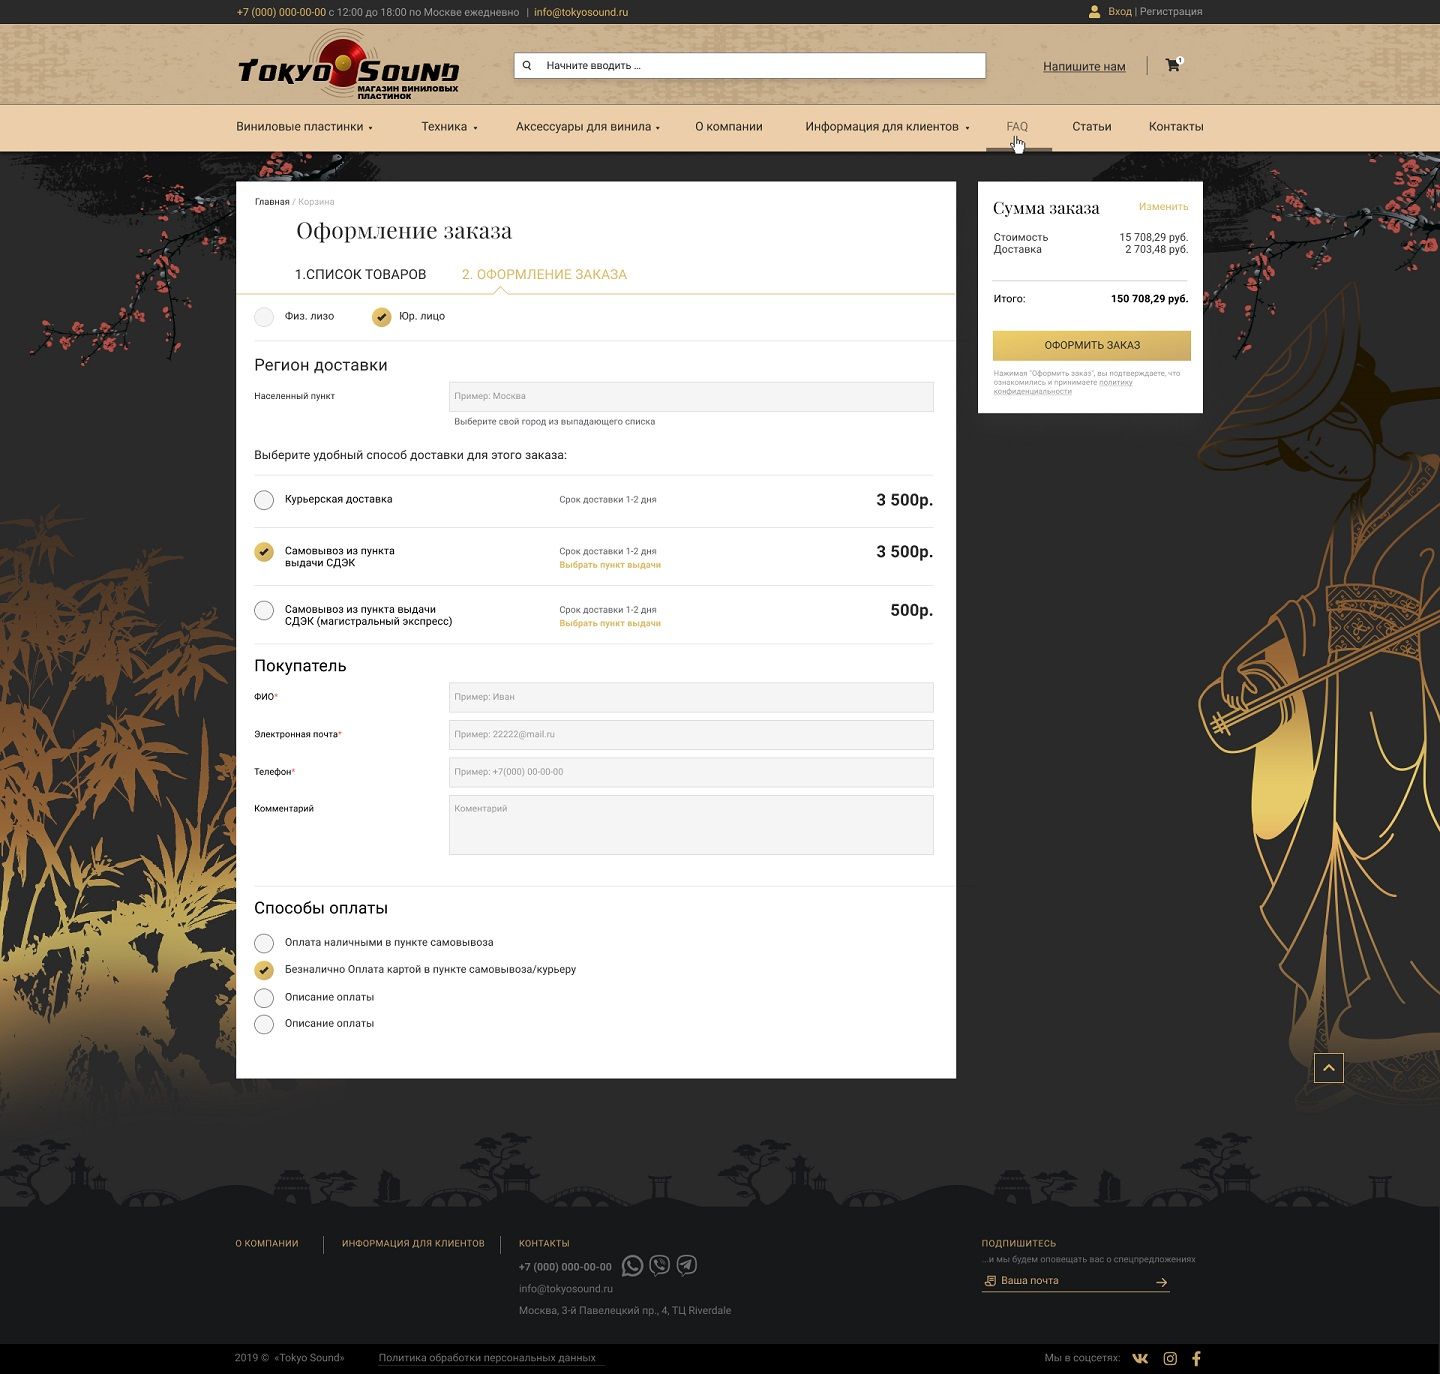
Task: Click the Оформить заказ button
Action: click(1092, 345)
